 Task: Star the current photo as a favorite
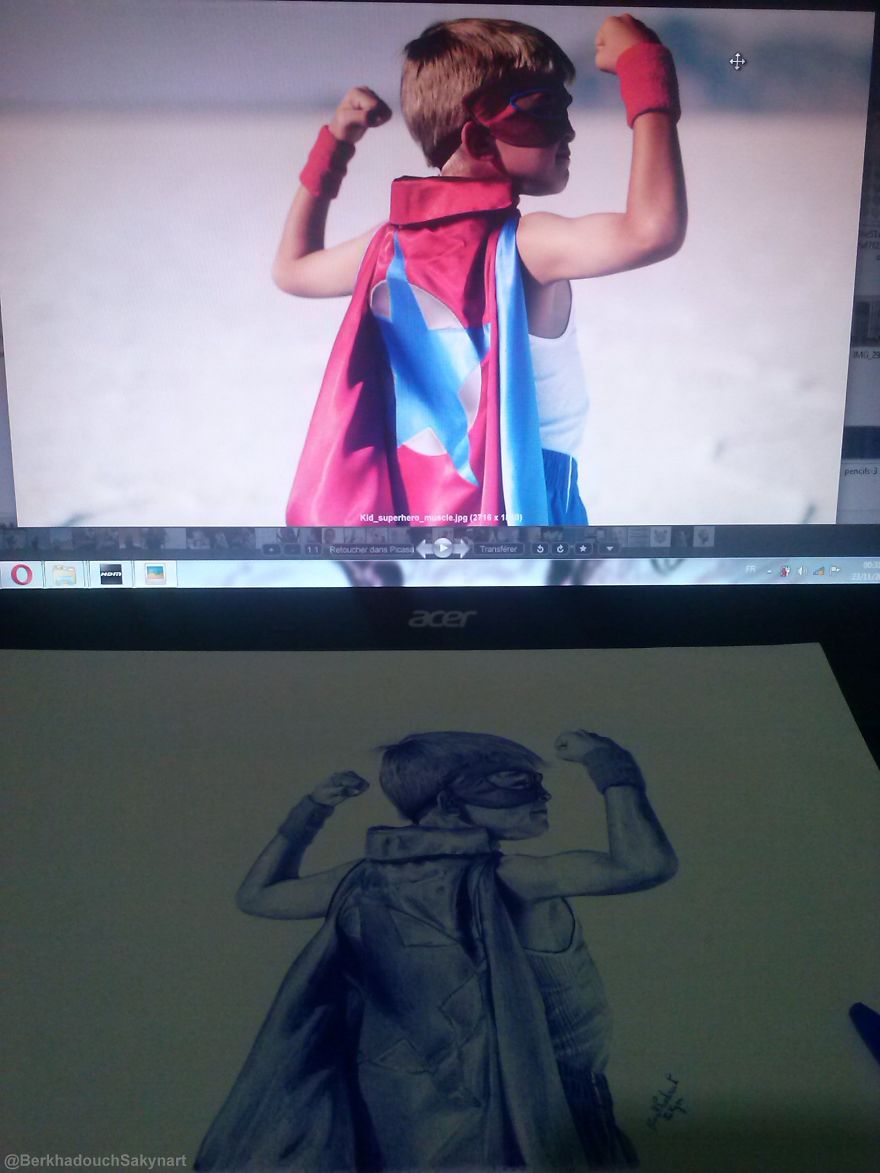(x=582, y=548)
